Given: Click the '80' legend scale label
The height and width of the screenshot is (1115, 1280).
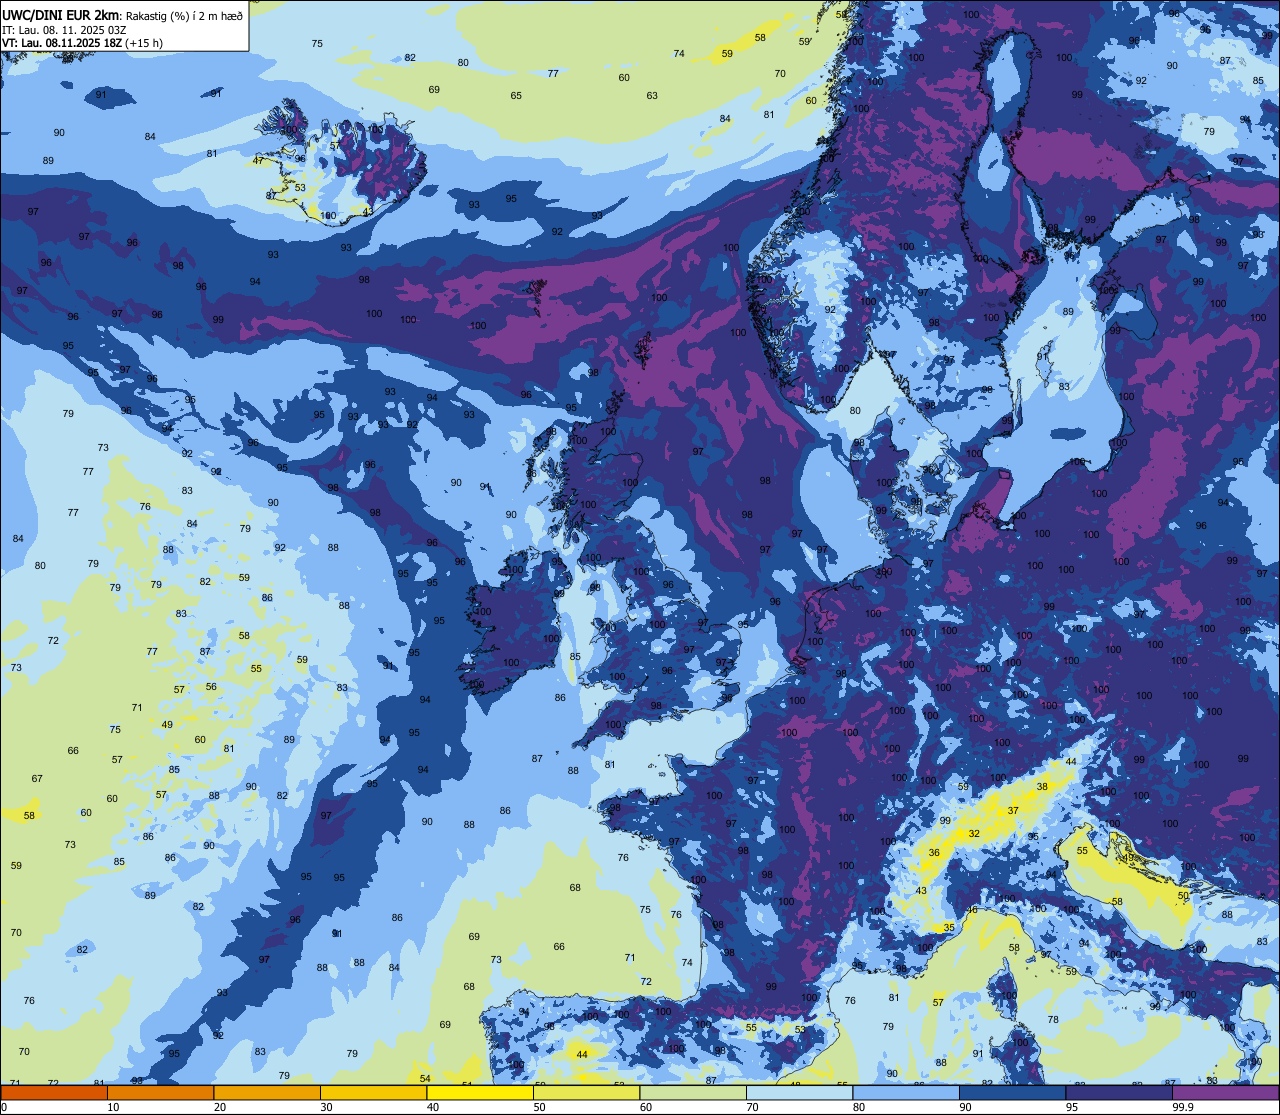Looking at the screenshot, I should point(859,1106).
